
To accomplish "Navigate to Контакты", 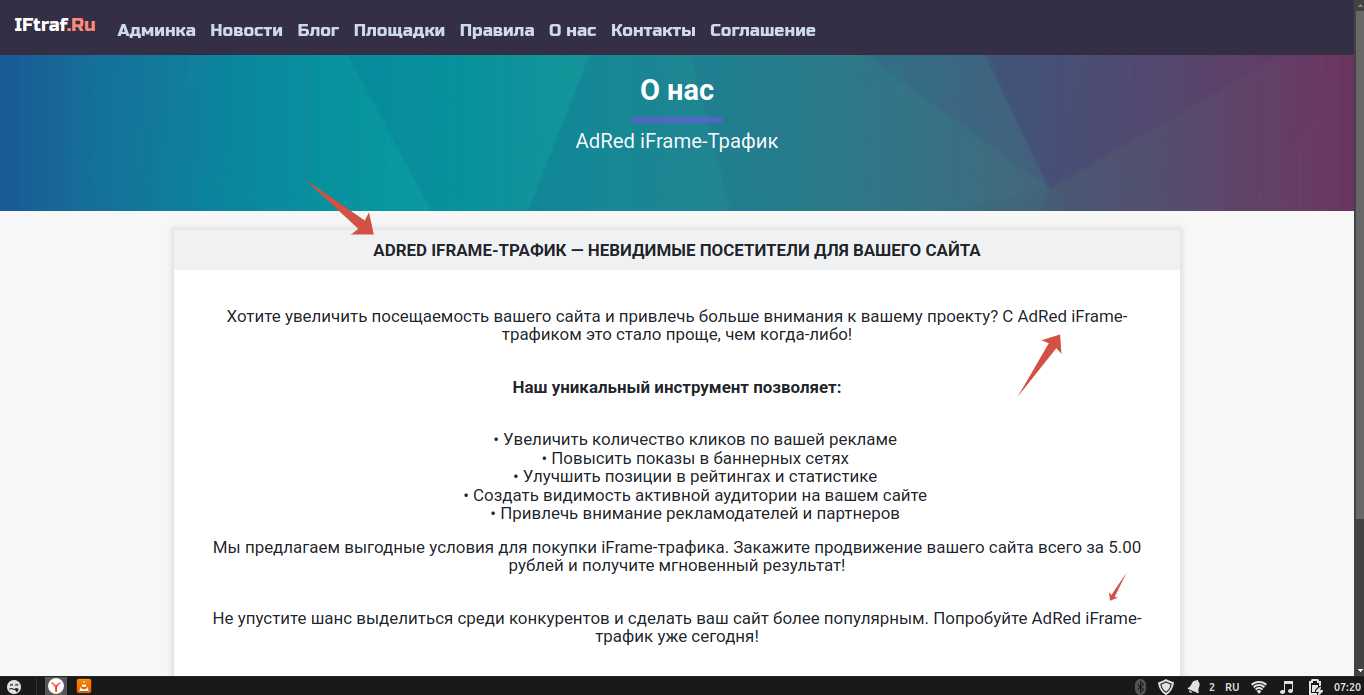I will (x=653, y=30).
